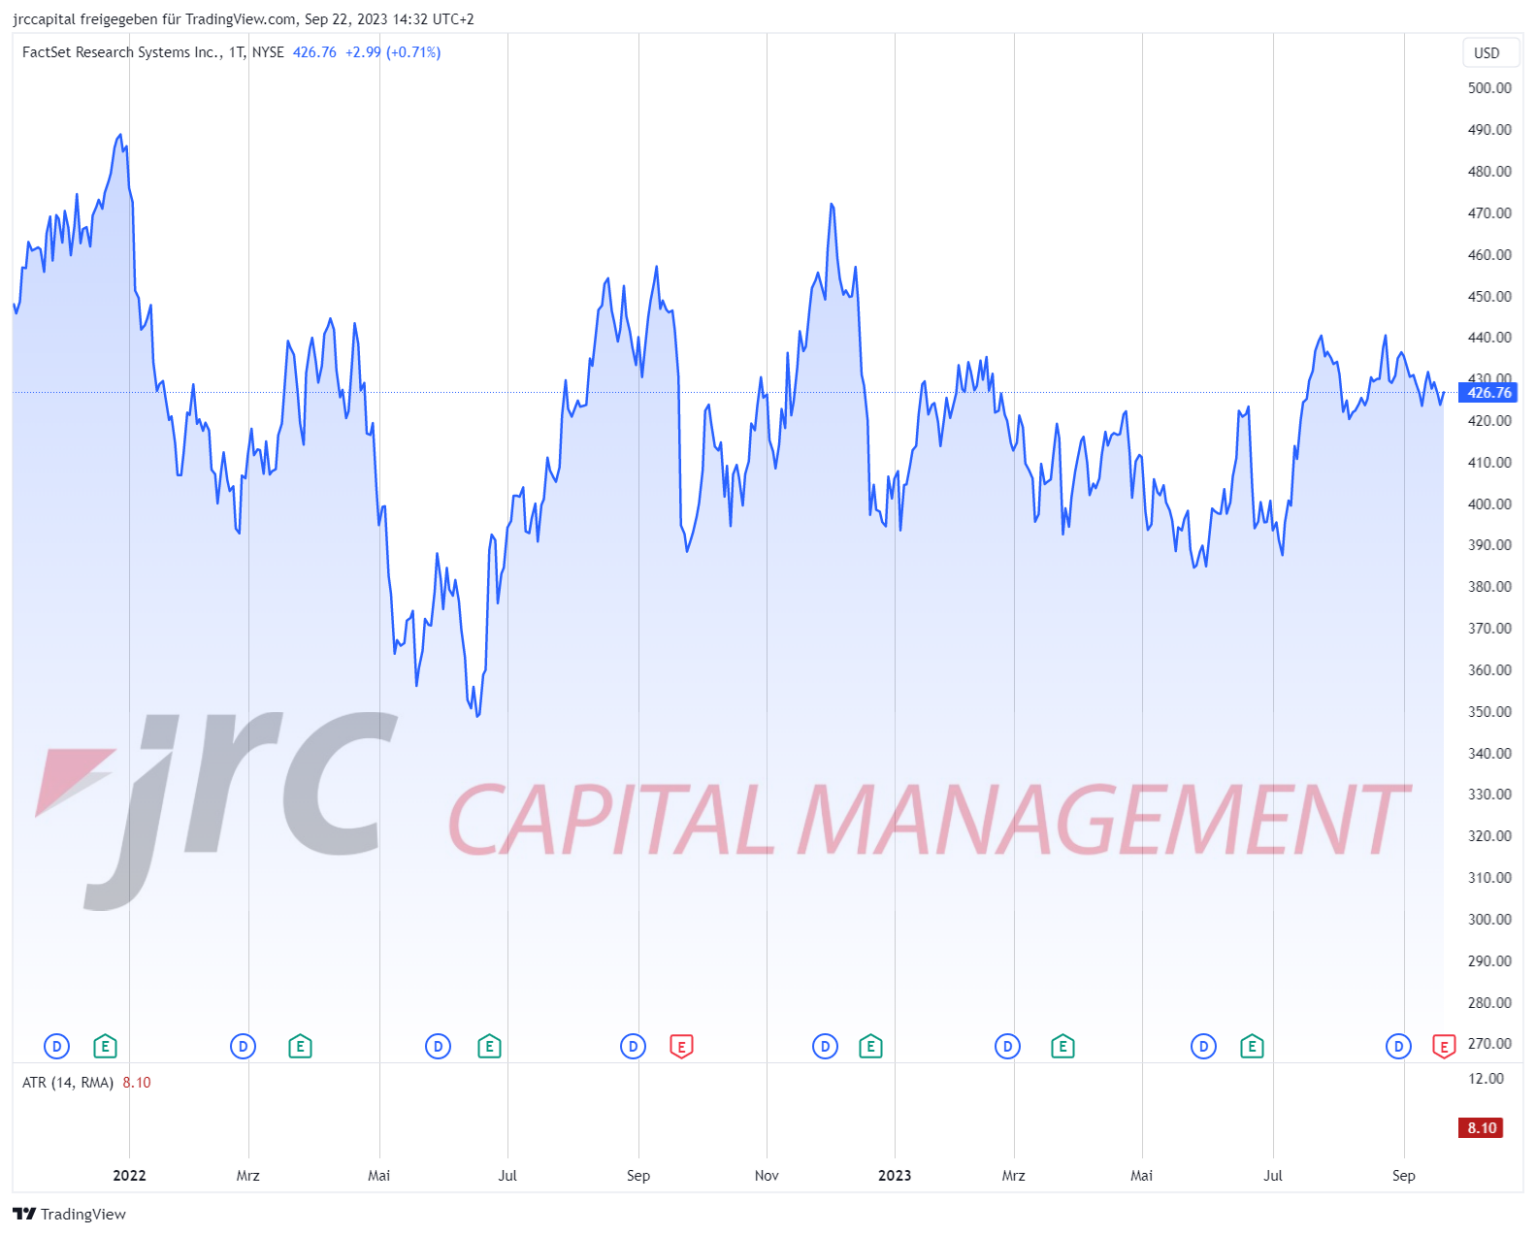This screenshot has height=1235, width=1536.
Task: Click the red earnings marker after Sep 2022
Action: [681, 1047]
